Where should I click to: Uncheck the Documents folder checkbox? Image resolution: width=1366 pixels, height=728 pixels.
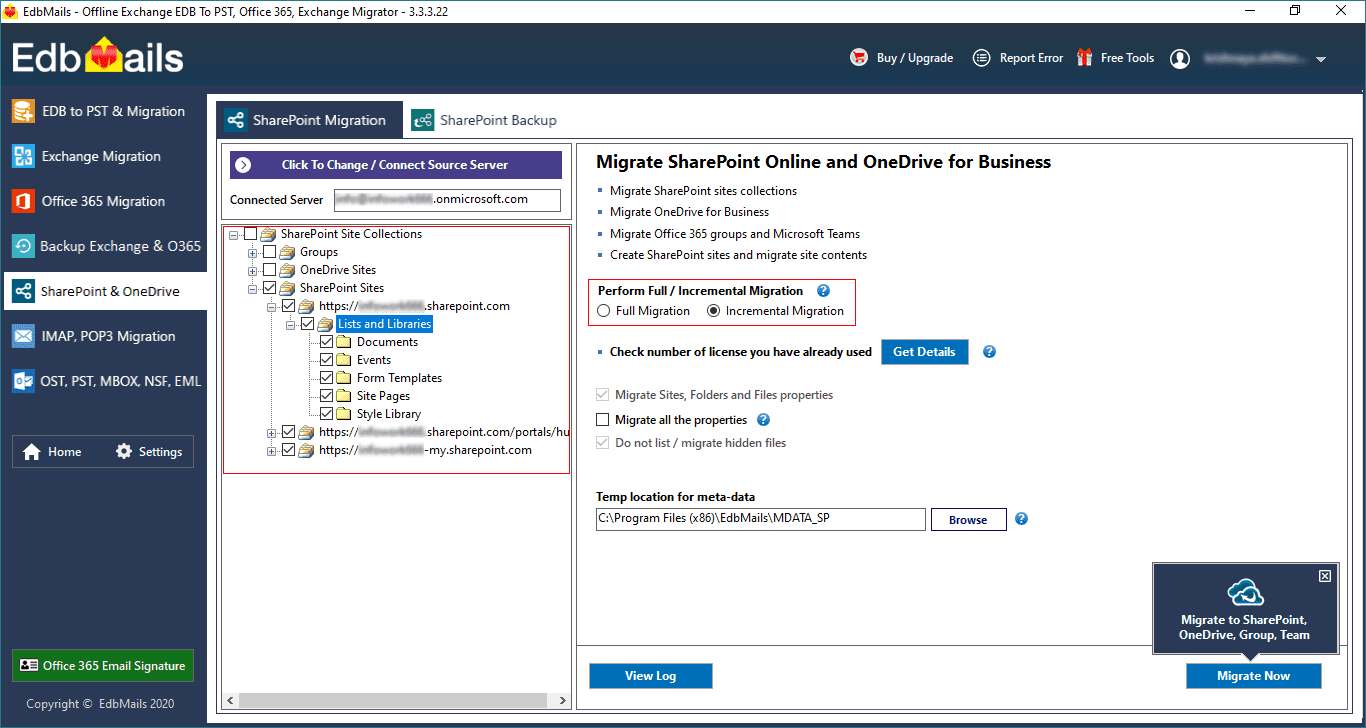326,342
